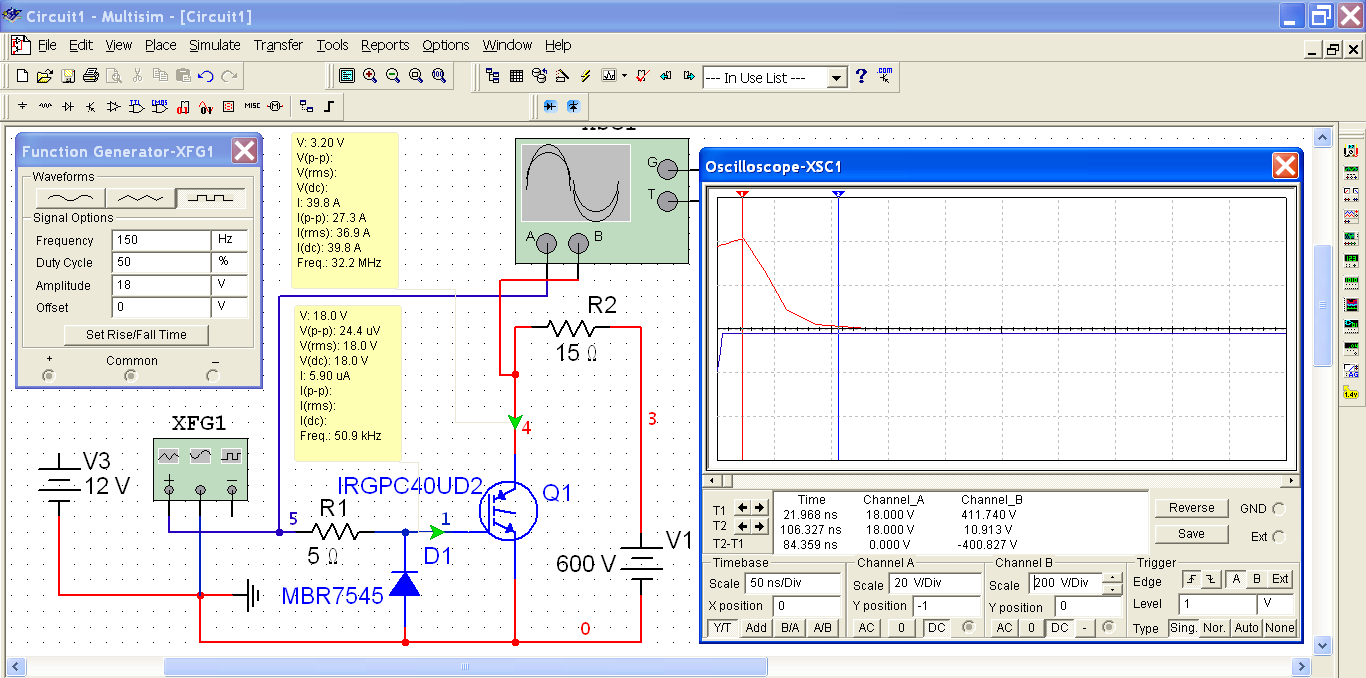Viewport: 1366px width, 678px height.
Task: Click the Zoom area magnifier icon
Action: (x=416, y=76)
